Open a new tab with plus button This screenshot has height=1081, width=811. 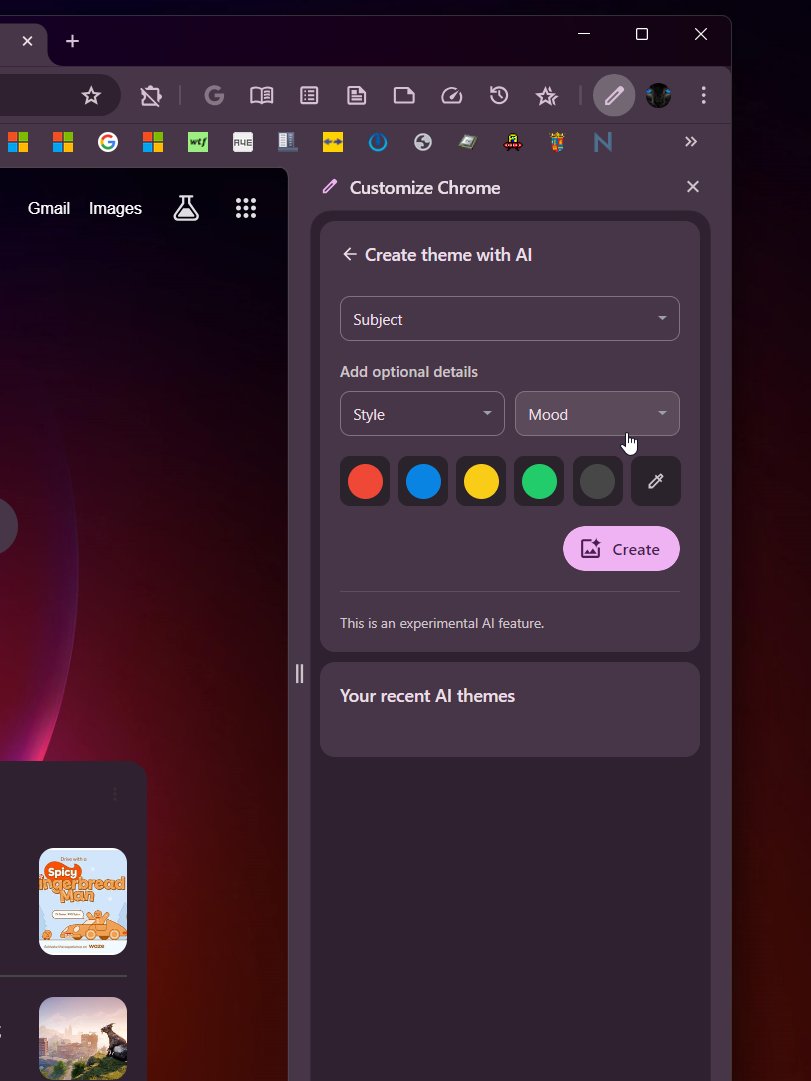coord(72,41)
